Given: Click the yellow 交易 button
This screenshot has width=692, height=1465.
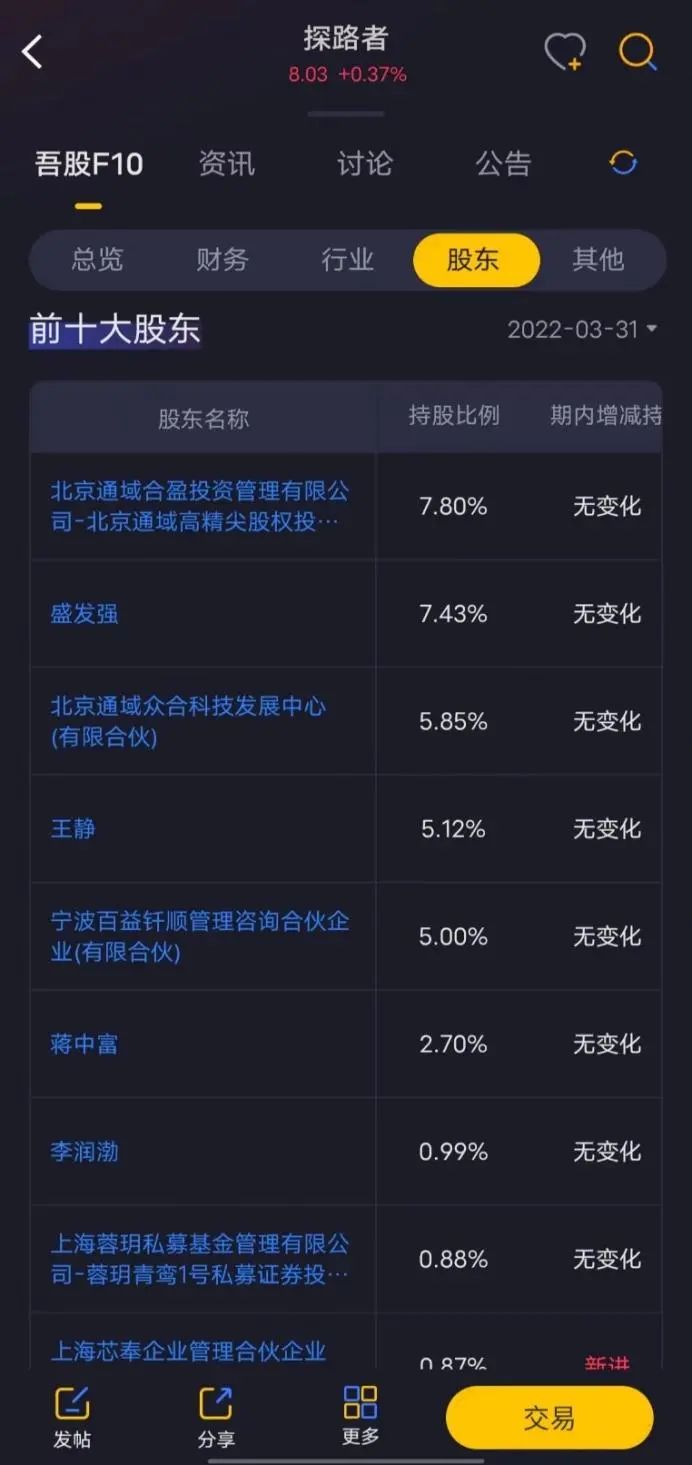Looking at the screenshot, I should click(x=549, y=1418).
